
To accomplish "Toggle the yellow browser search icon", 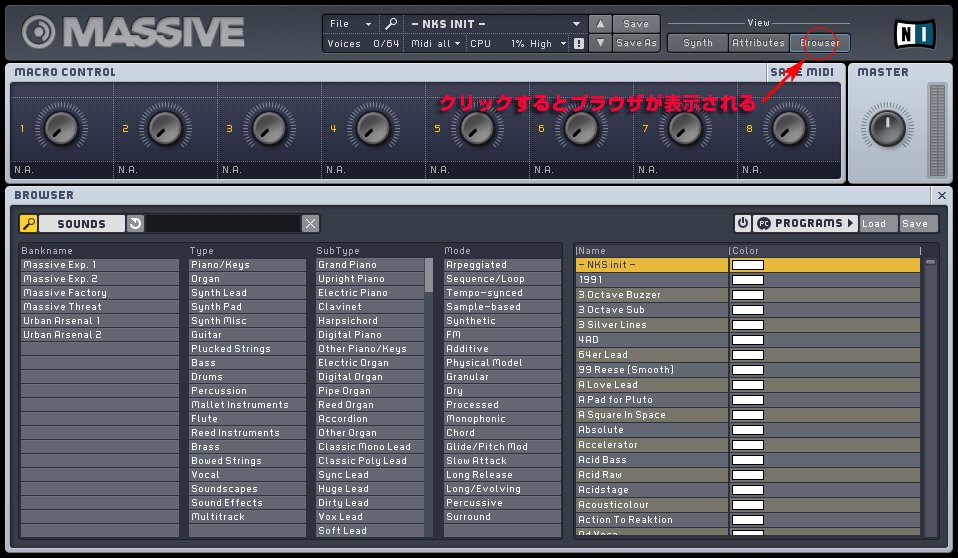I will pyautogui.click(x=29, y=224).
